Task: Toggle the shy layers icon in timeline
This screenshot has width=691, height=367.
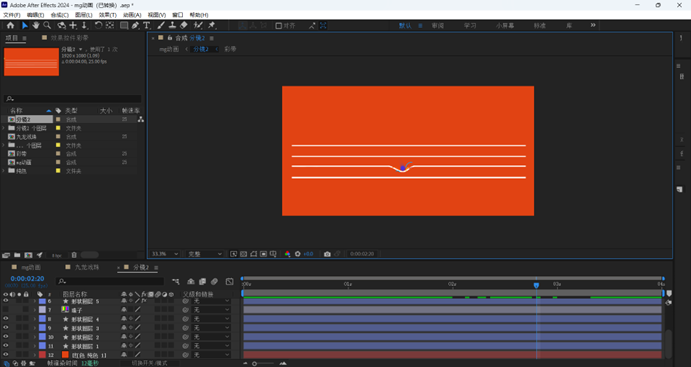Action: coord(191,281)
